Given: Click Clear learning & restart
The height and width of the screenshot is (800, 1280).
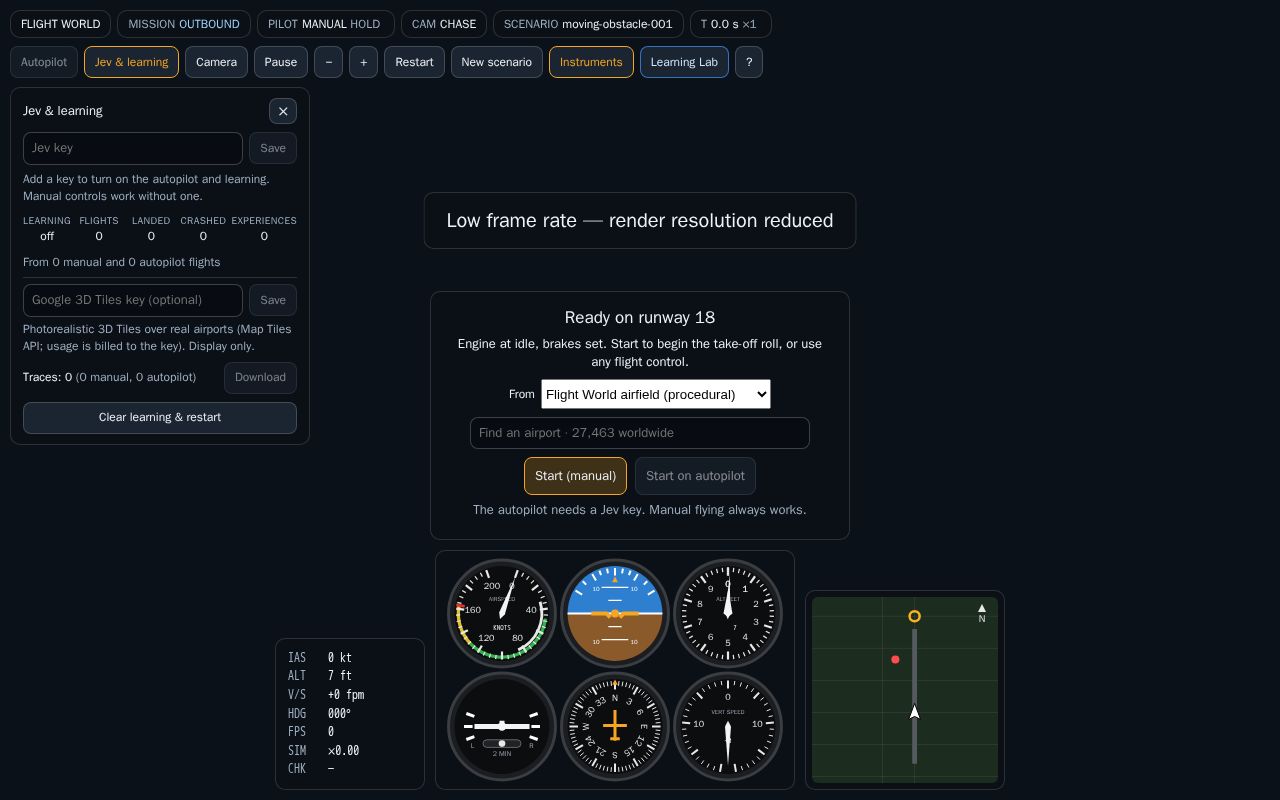Looking at the screenshot, I should [160, 418].
